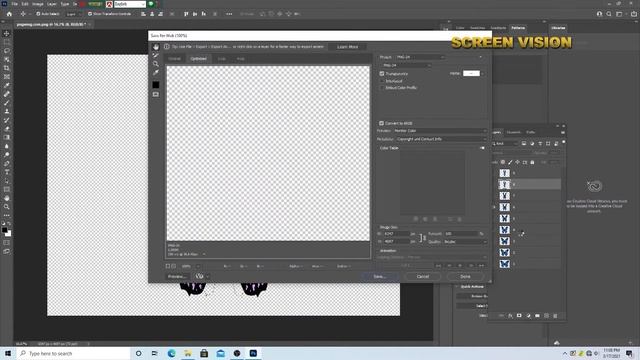Image resolution: width=640 pixels, height=360 pixels.
Task: Click the Windows Start button
Action: pos(8,353)
